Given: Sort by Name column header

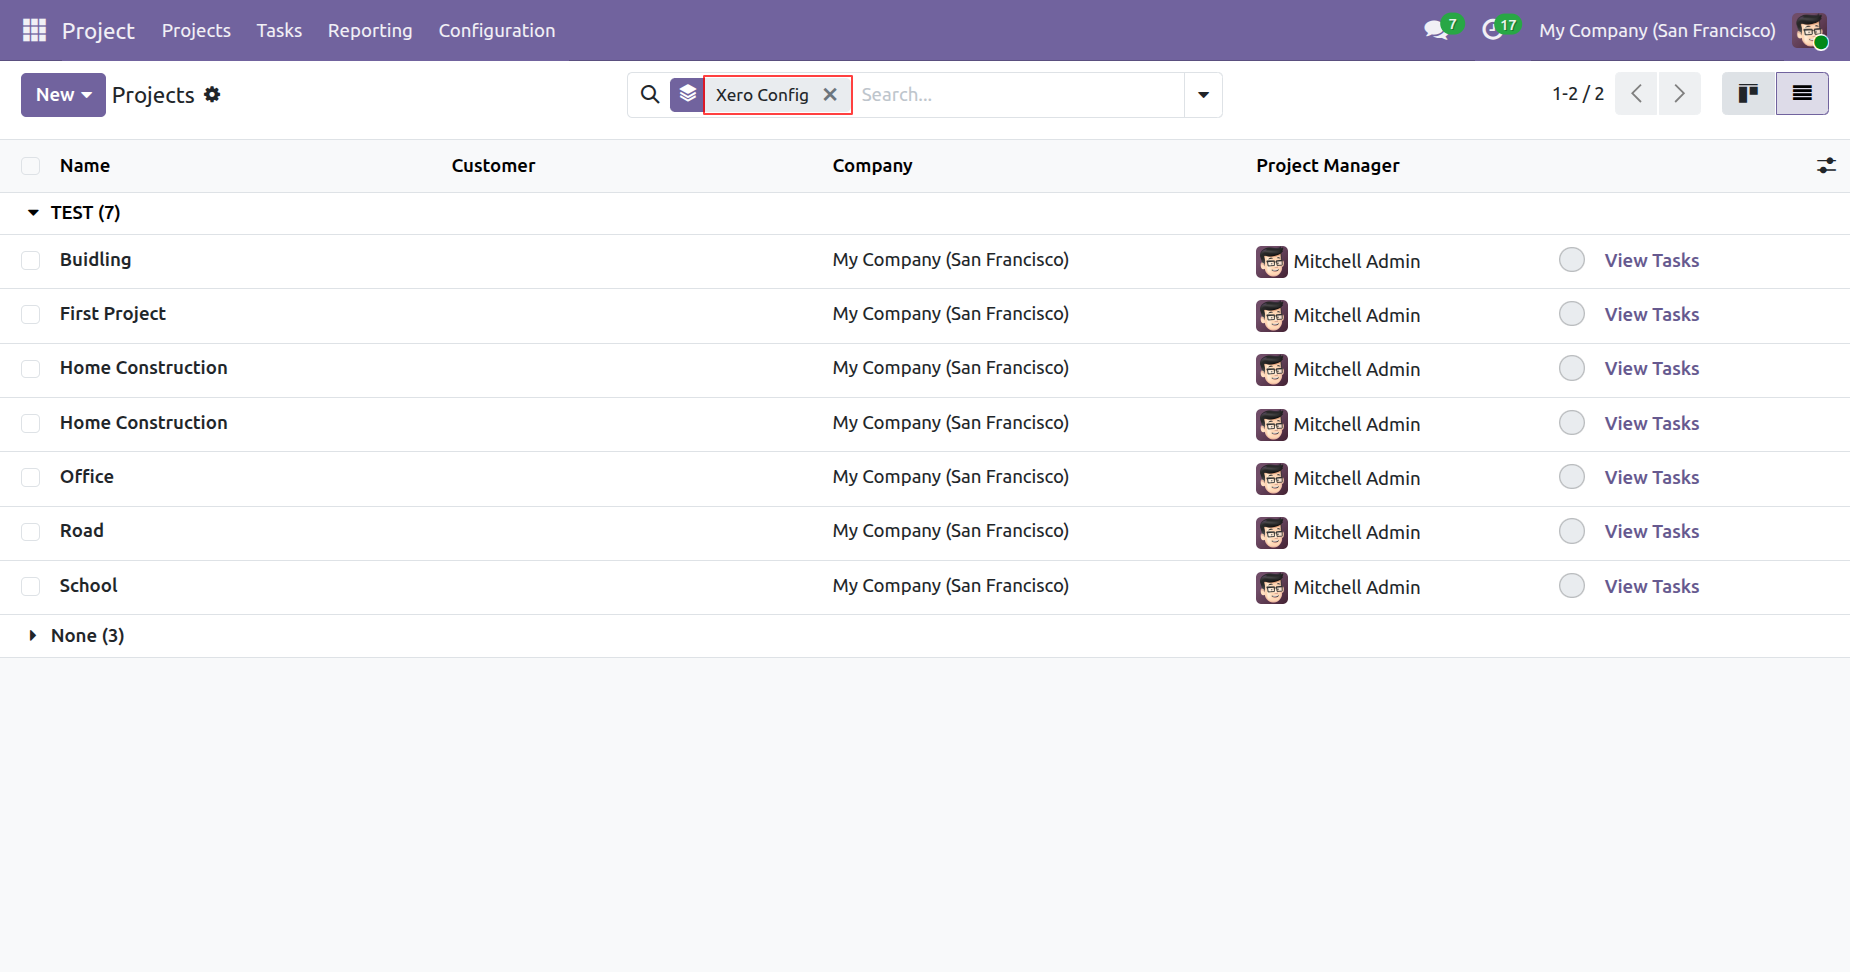Looking at the screenshot, I should [85, 166].
